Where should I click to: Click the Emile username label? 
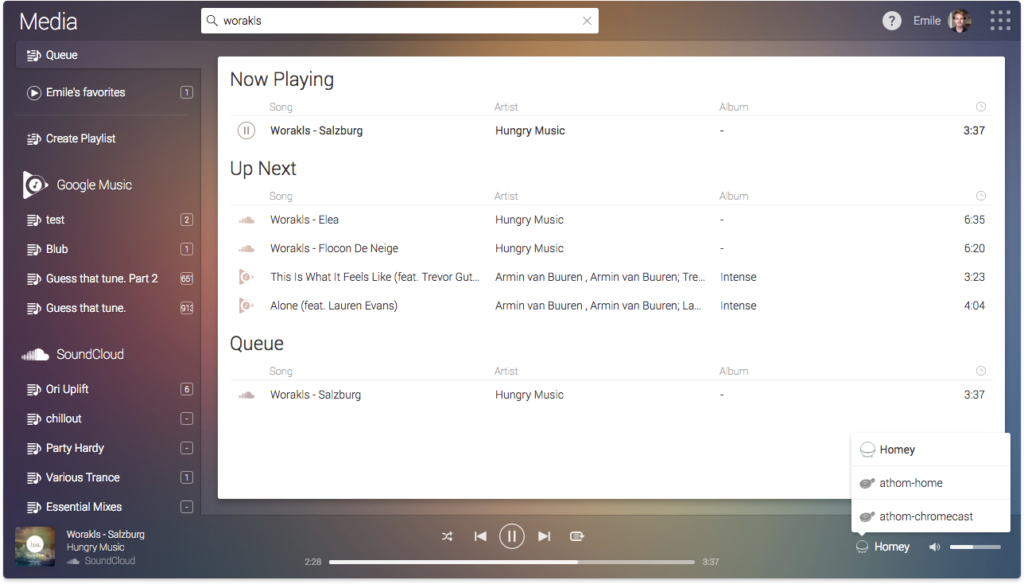coord(927,21)
